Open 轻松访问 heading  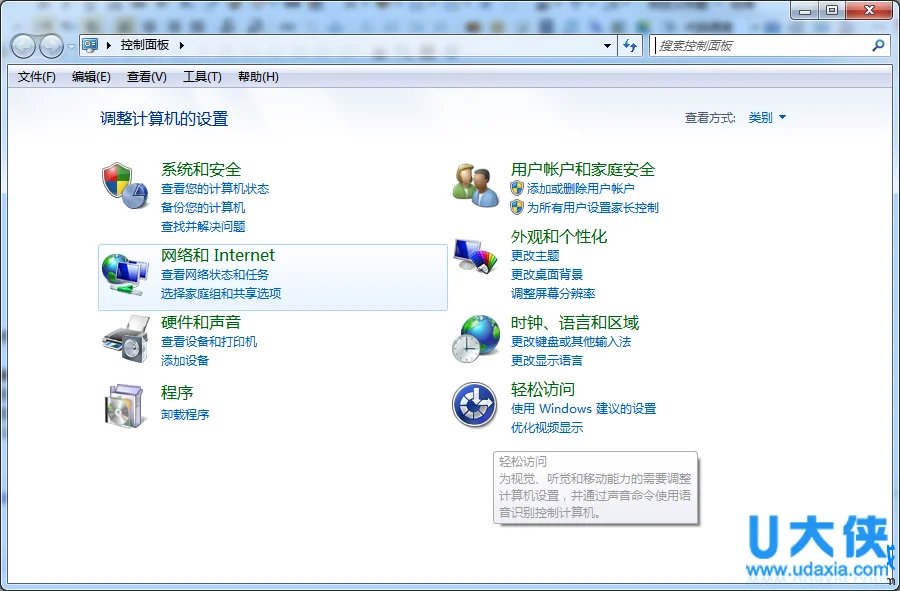pos(542,389)
